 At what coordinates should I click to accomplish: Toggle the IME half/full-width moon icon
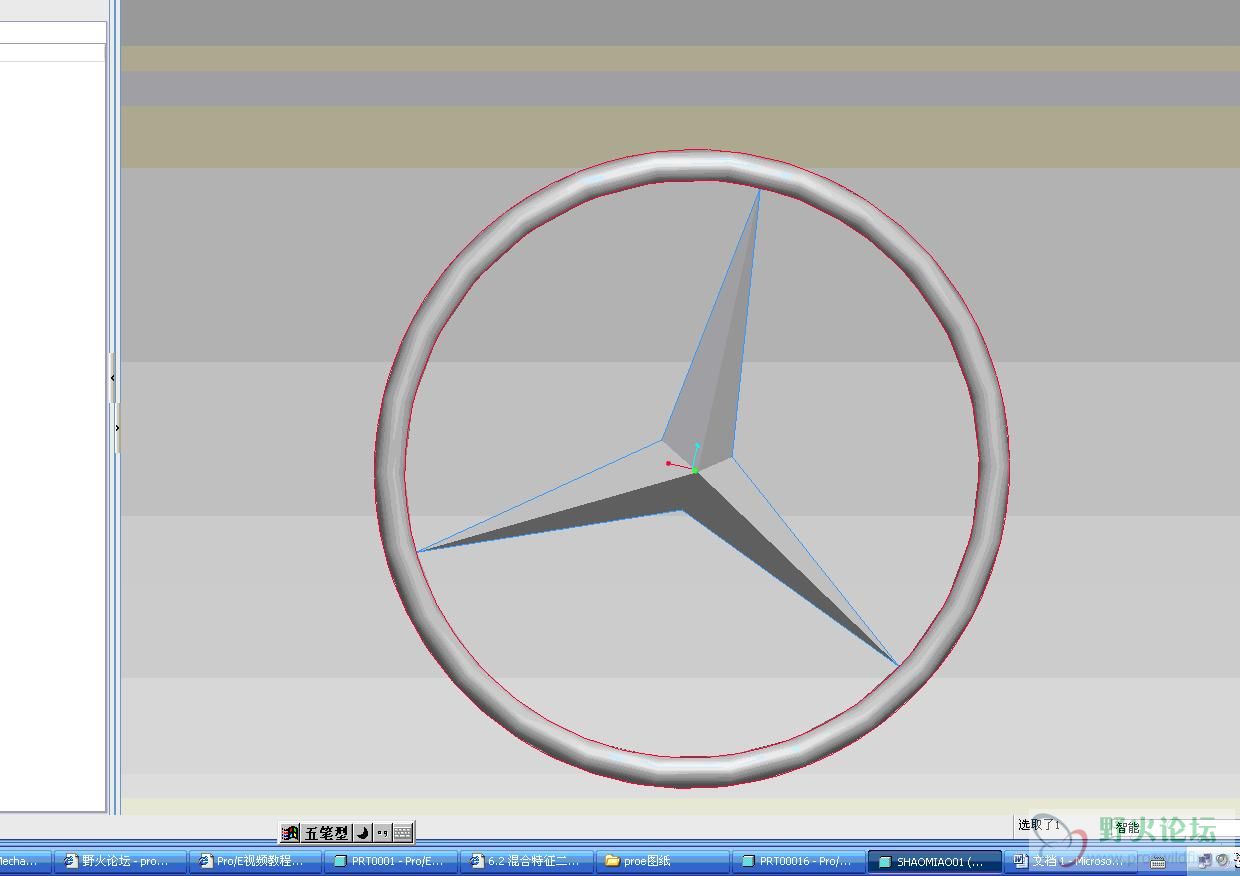point(363,832)
